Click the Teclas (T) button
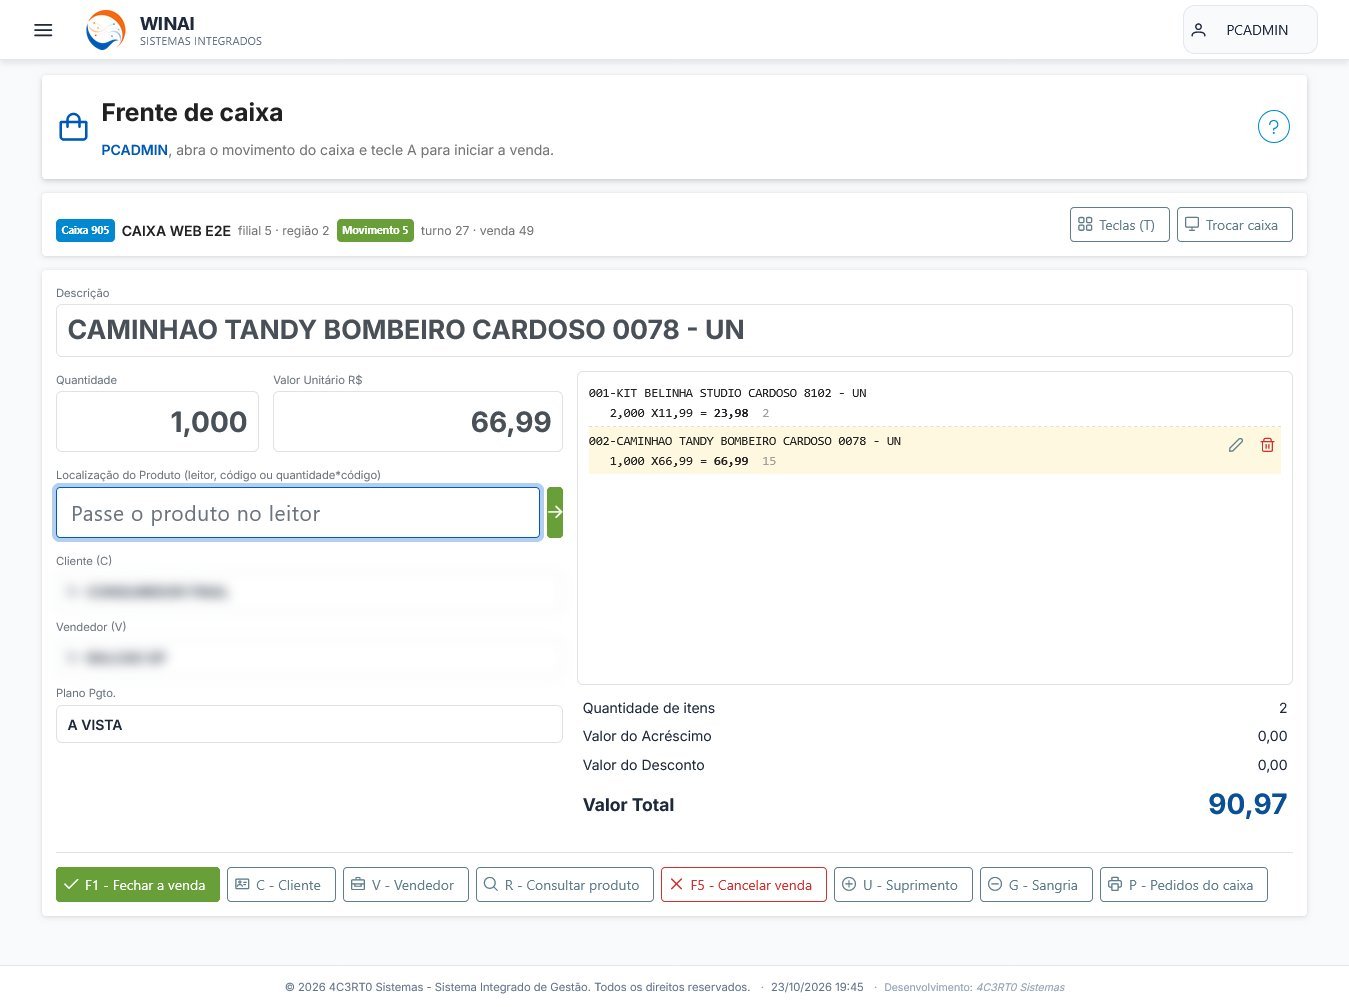Image resolution: width=1349 pixels, height=1007 pixels. pyautogui.click(x=1119, y=225)
